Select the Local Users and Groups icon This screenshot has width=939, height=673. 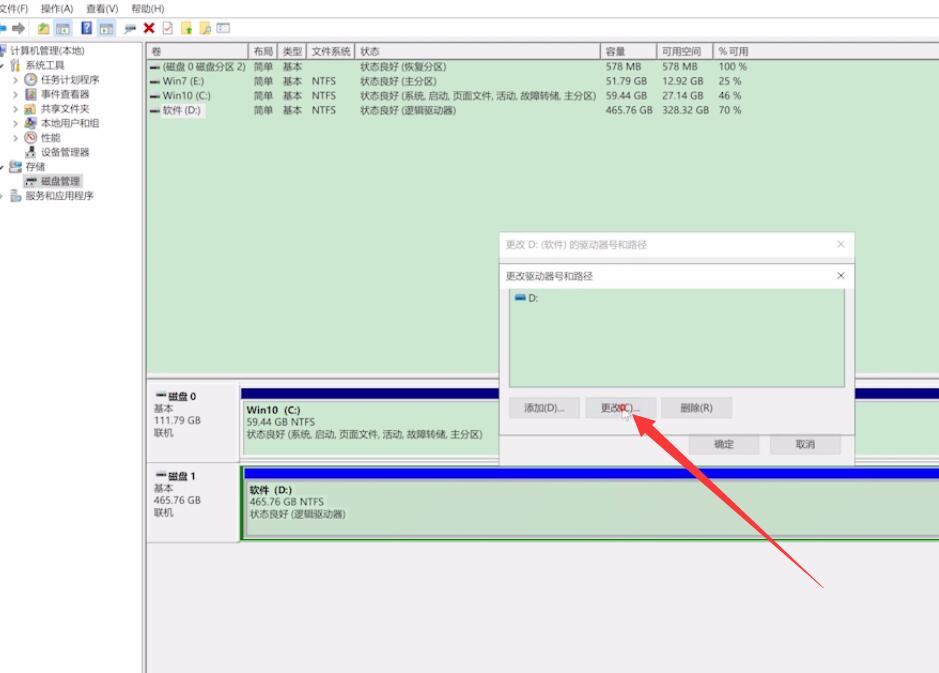coord(31,123)
